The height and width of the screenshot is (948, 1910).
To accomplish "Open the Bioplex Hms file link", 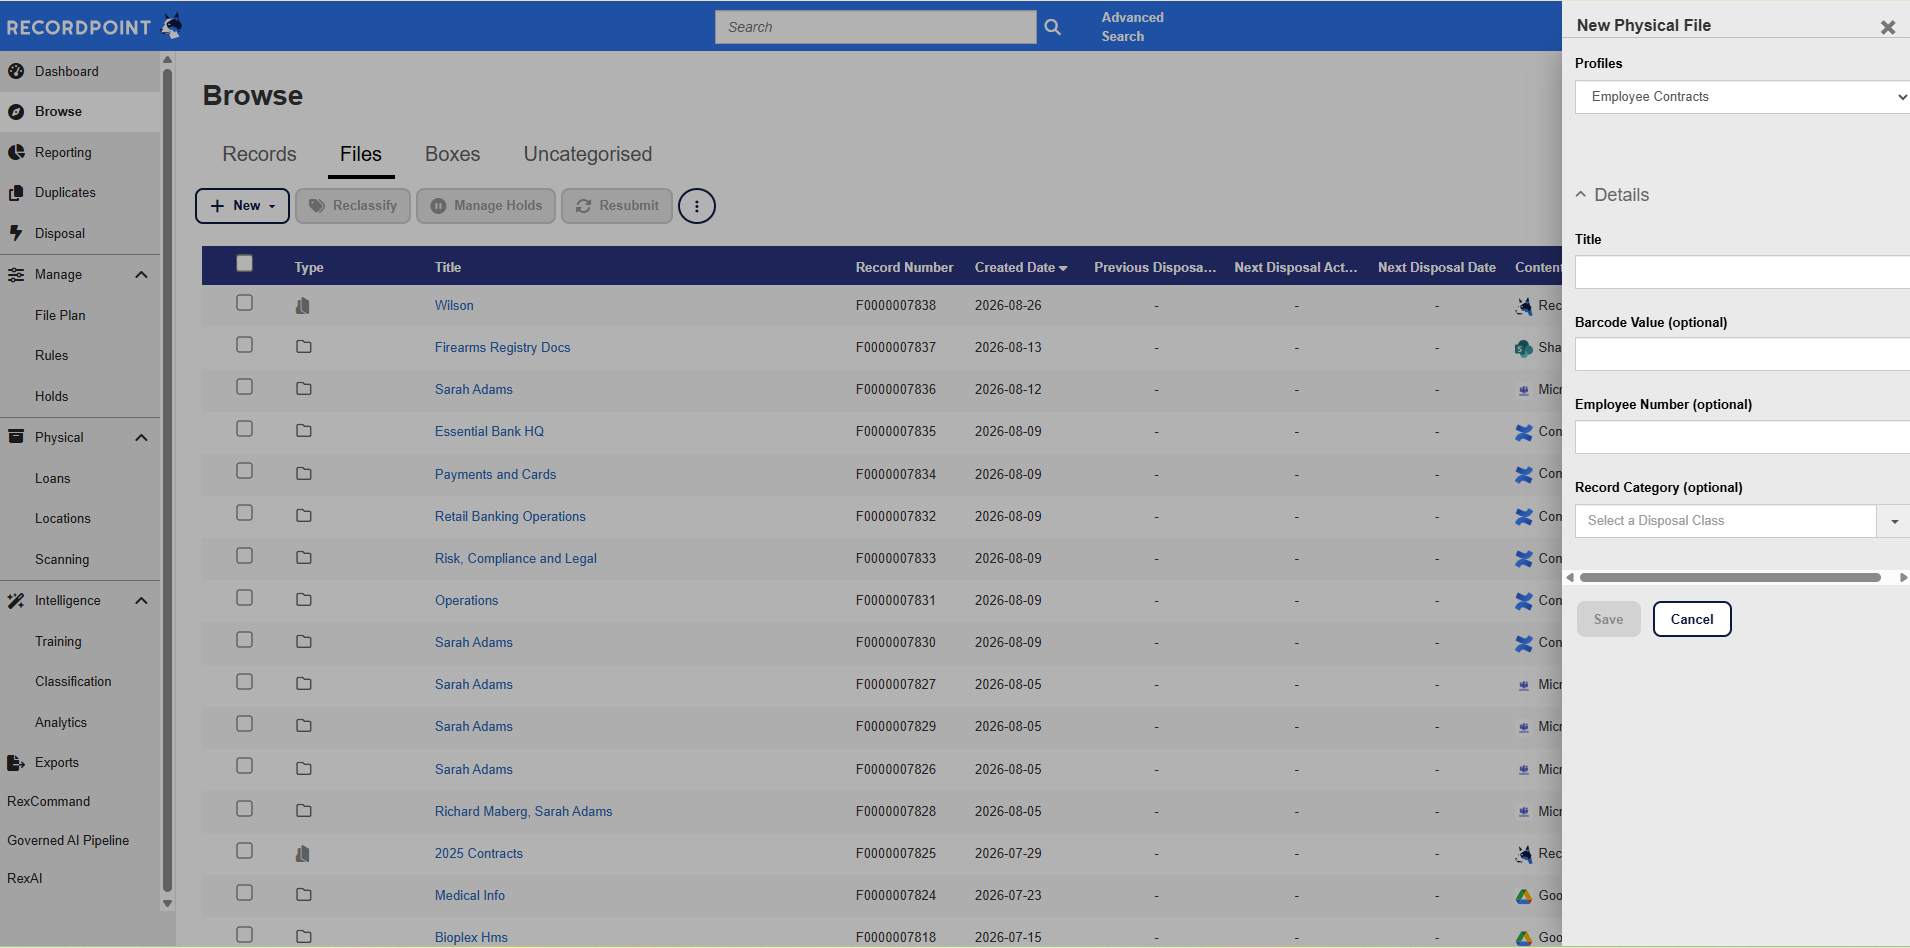I will click(x=471, y=937).
